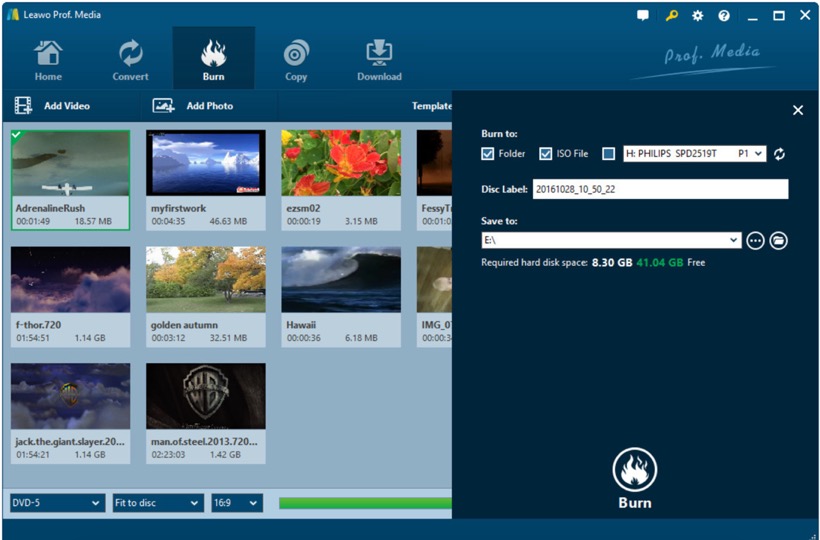
Task: Open the settings gear icon
Action: point(698,16)
